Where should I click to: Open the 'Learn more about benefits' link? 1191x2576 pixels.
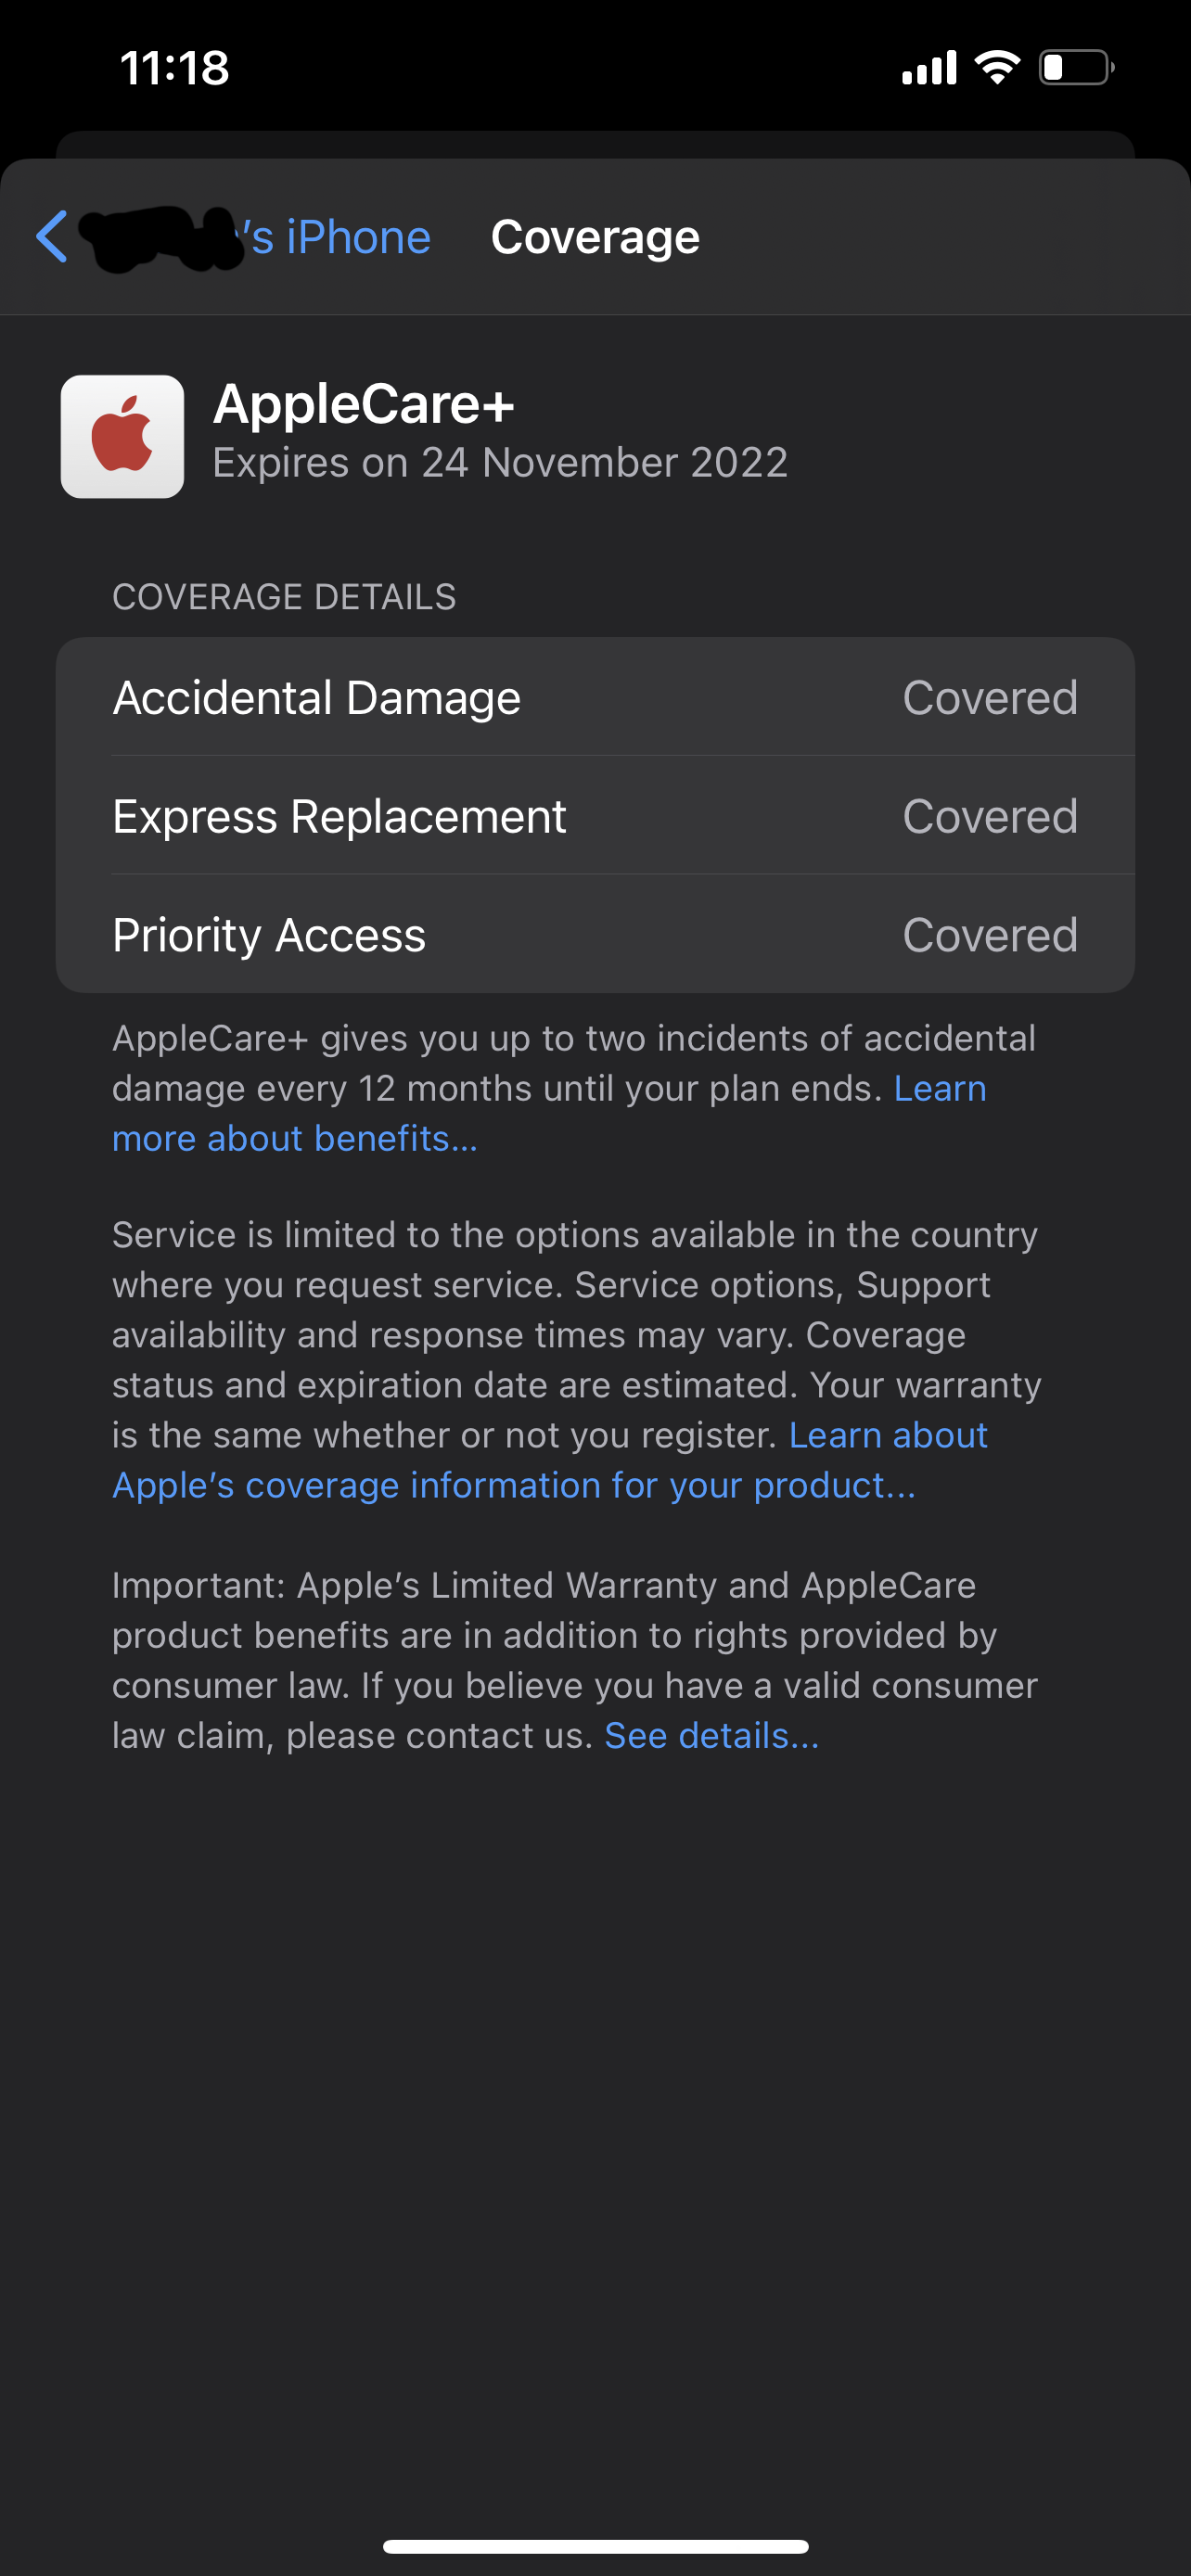point(295,1139)
